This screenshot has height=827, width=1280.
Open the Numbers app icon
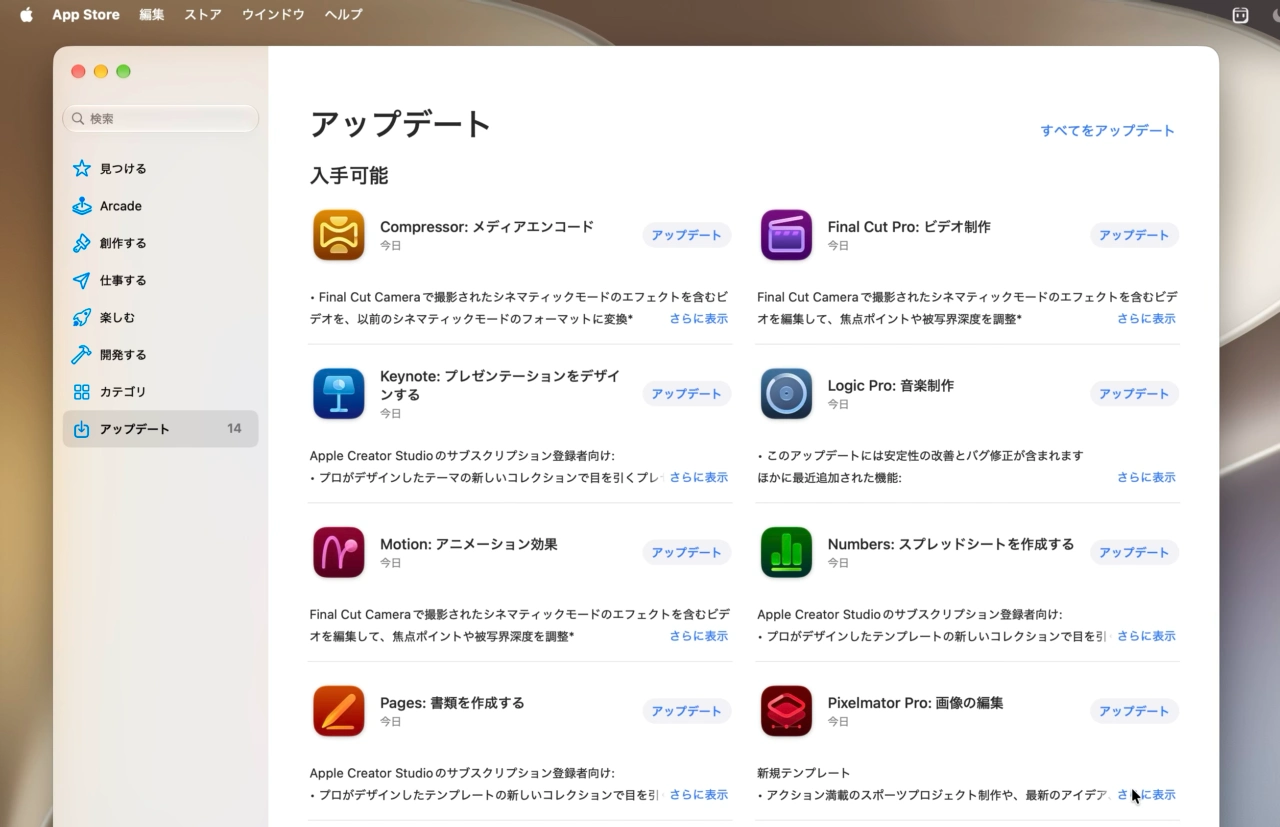point(786,553)
